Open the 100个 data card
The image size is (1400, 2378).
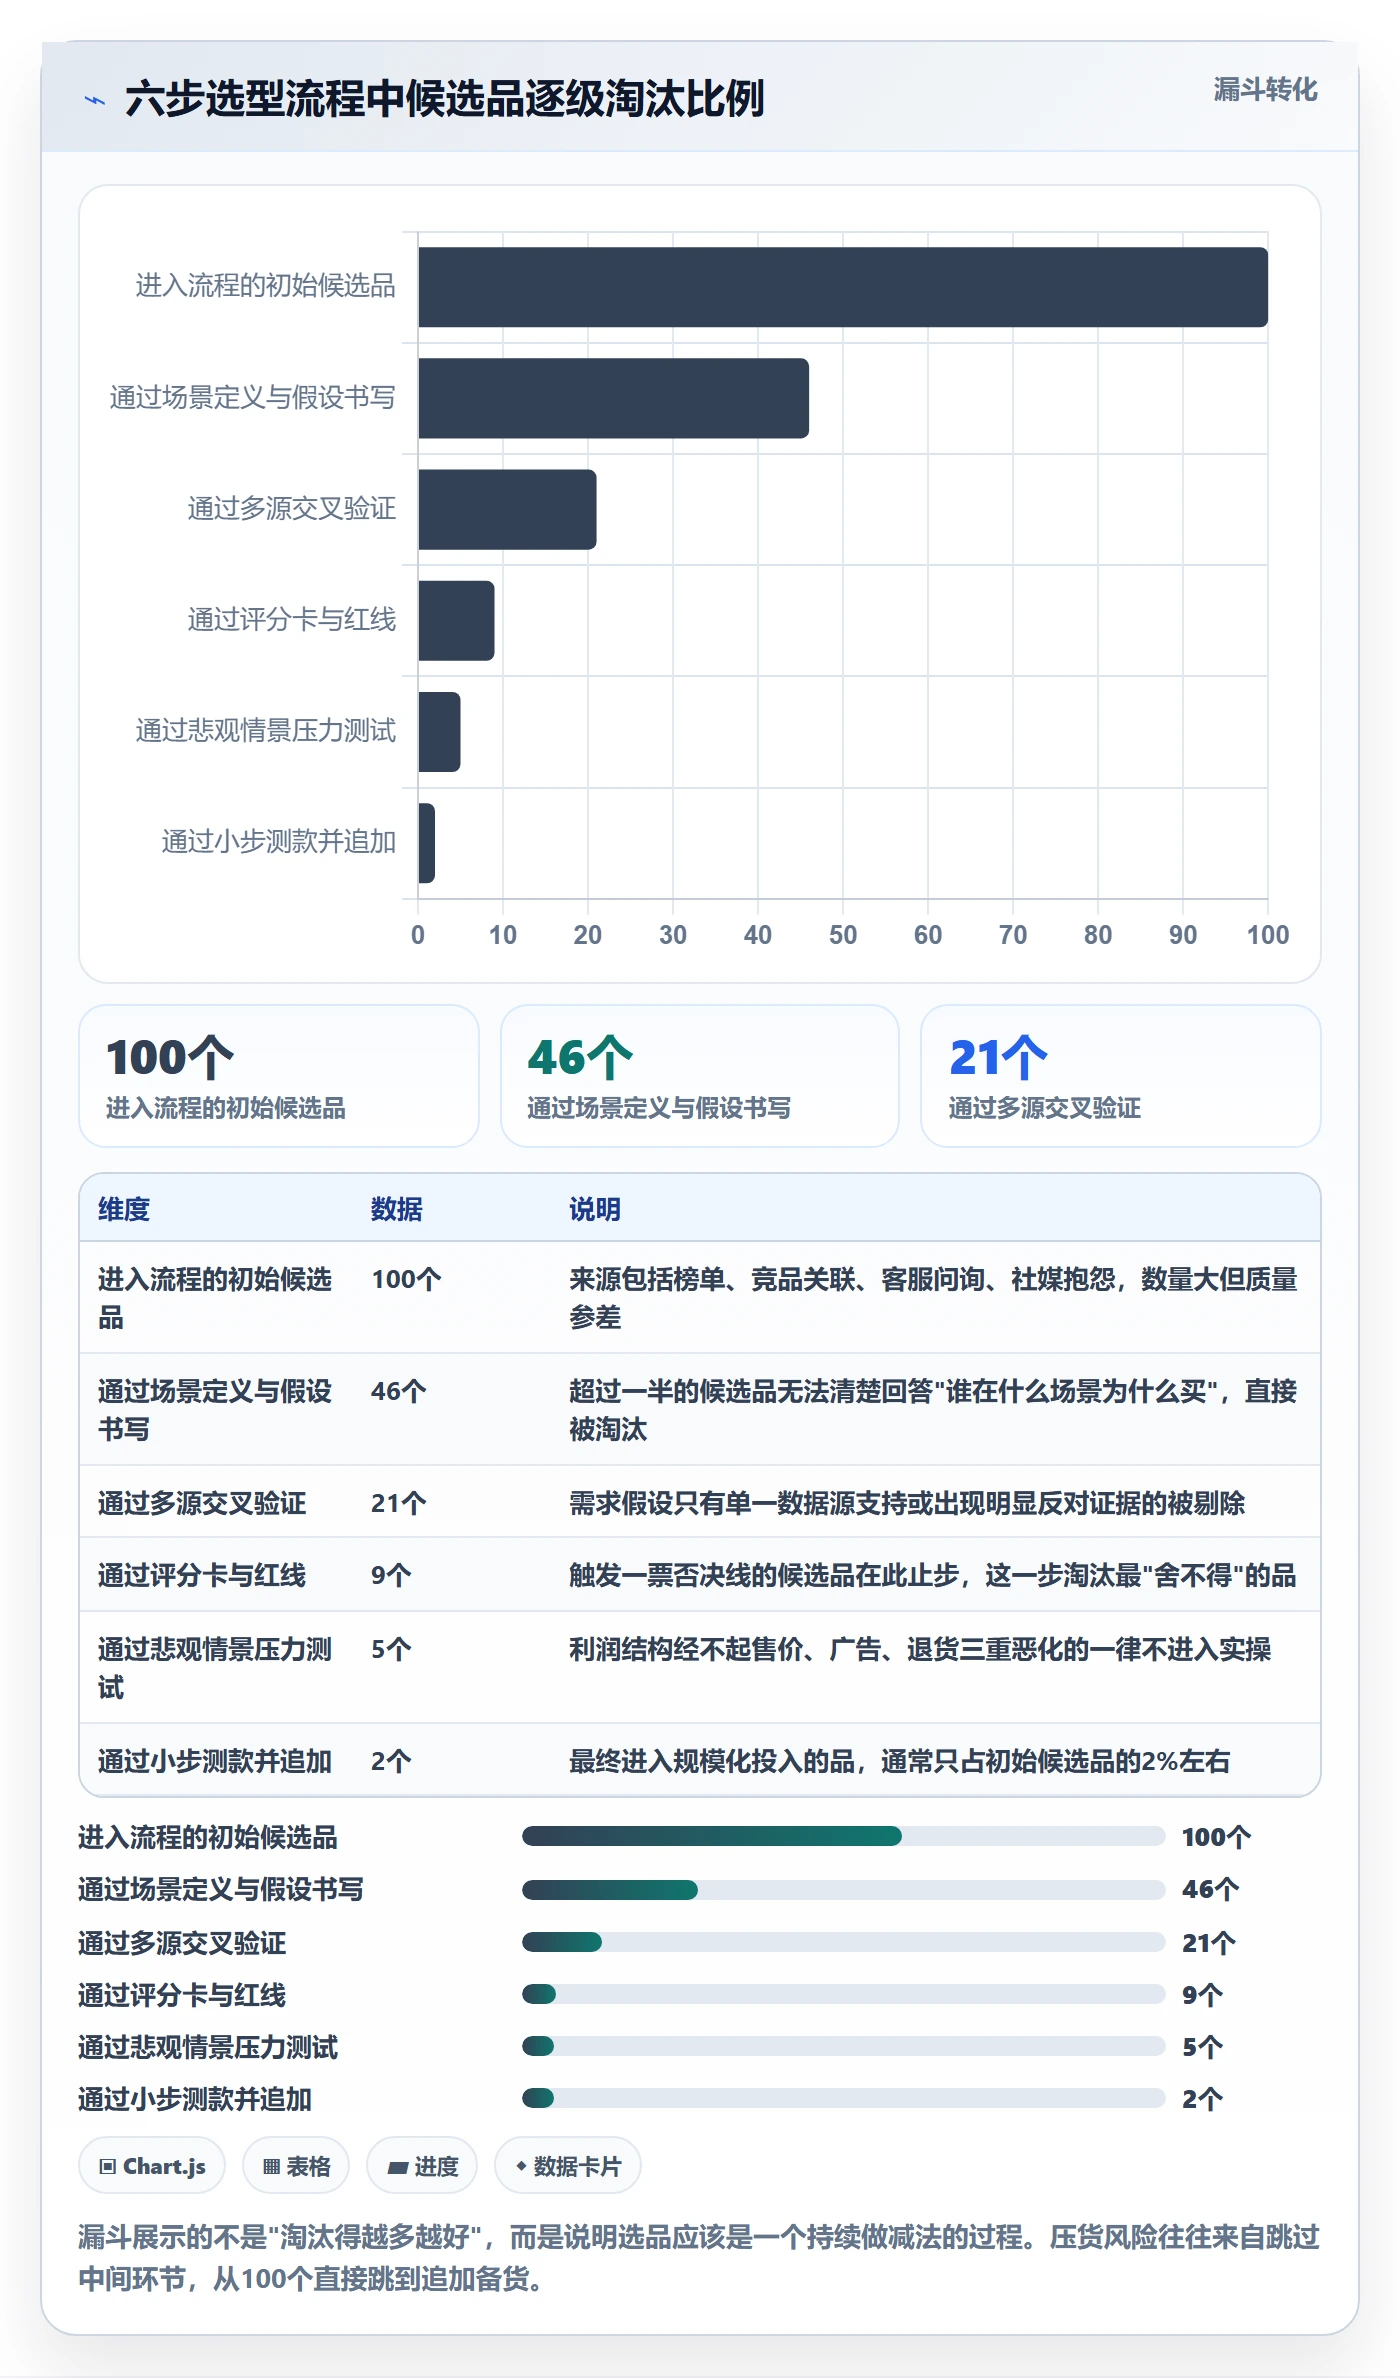[x=279, y=1076]
